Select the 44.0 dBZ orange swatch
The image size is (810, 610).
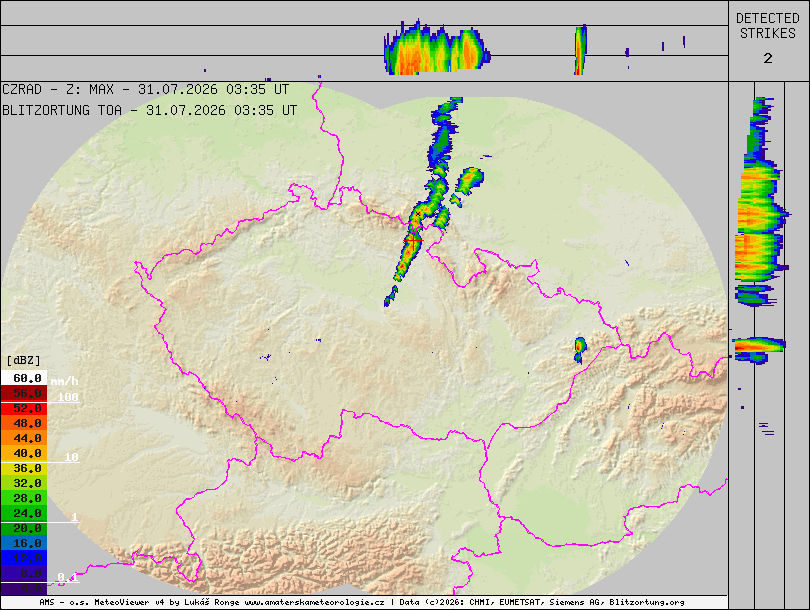pos(24,438)
